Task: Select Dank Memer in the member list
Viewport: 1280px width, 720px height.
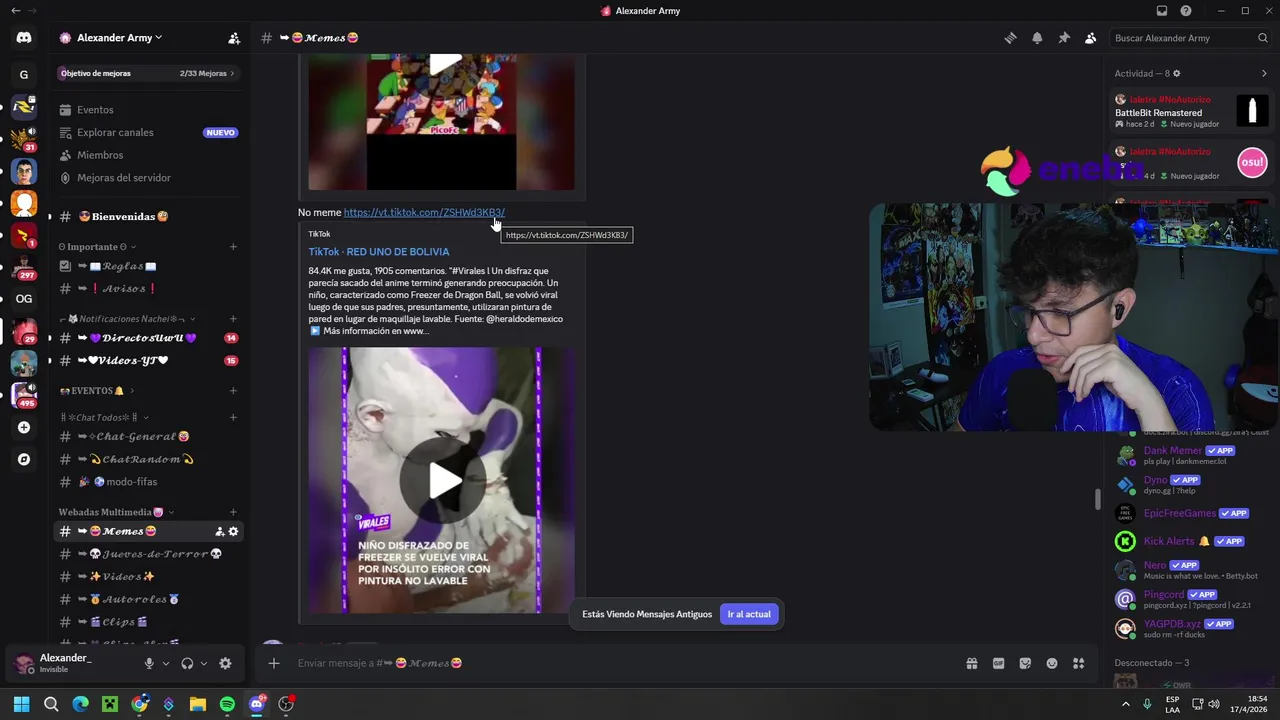Action: [1190, 455]
